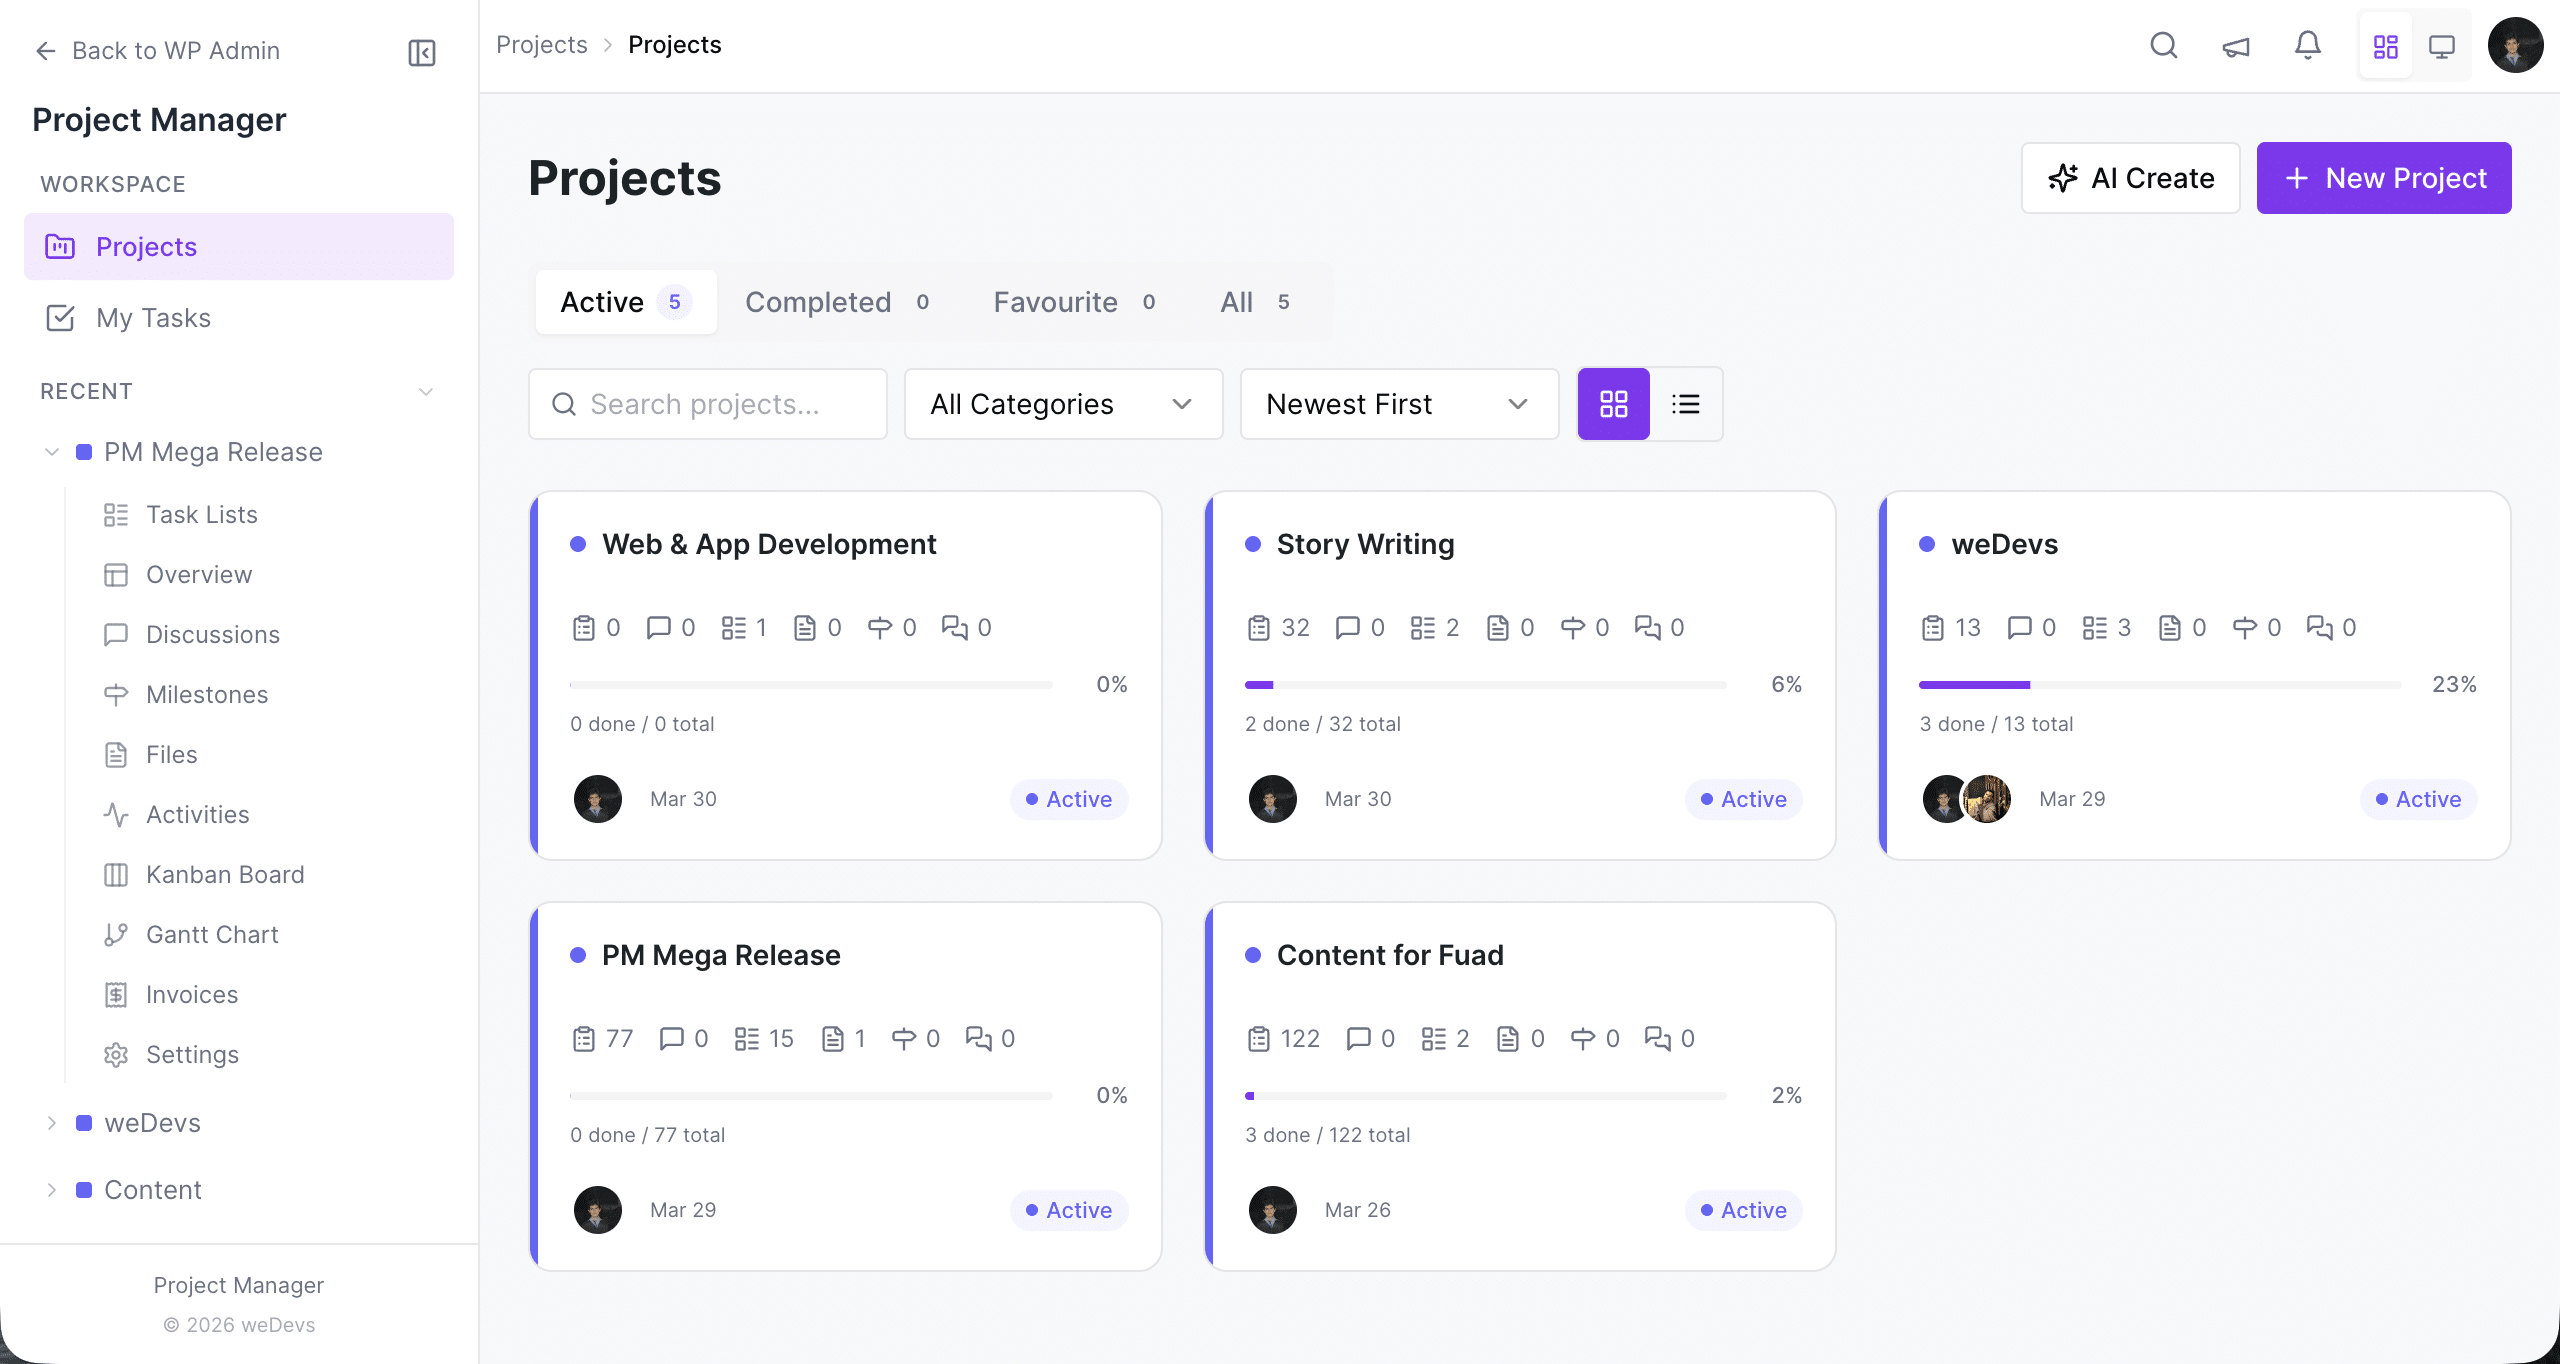Click Active status badge on PM Mega Release card
This screenshot has width=2560, height=1364.
[x=1069, y=1210]
